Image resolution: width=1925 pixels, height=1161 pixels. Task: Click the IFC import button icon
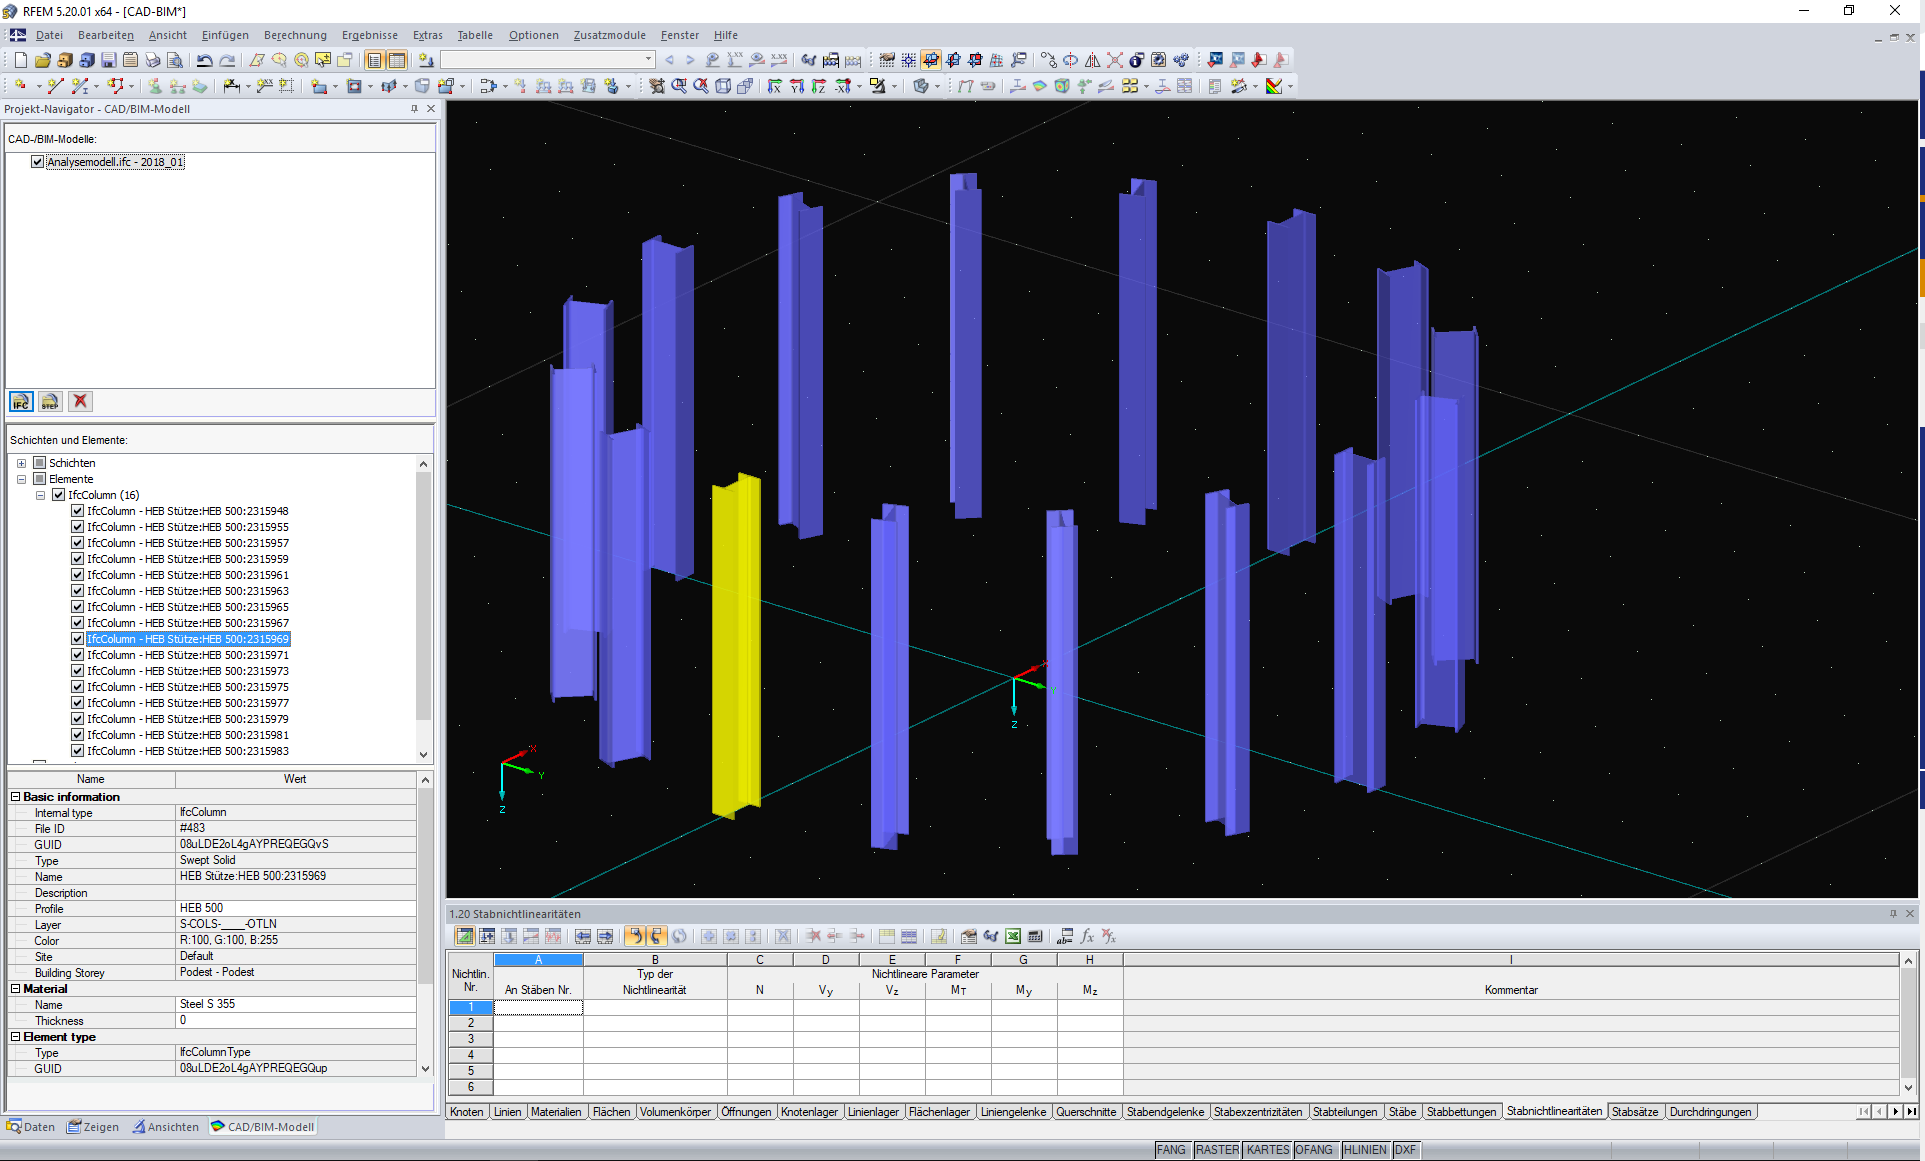coord(21,401)
